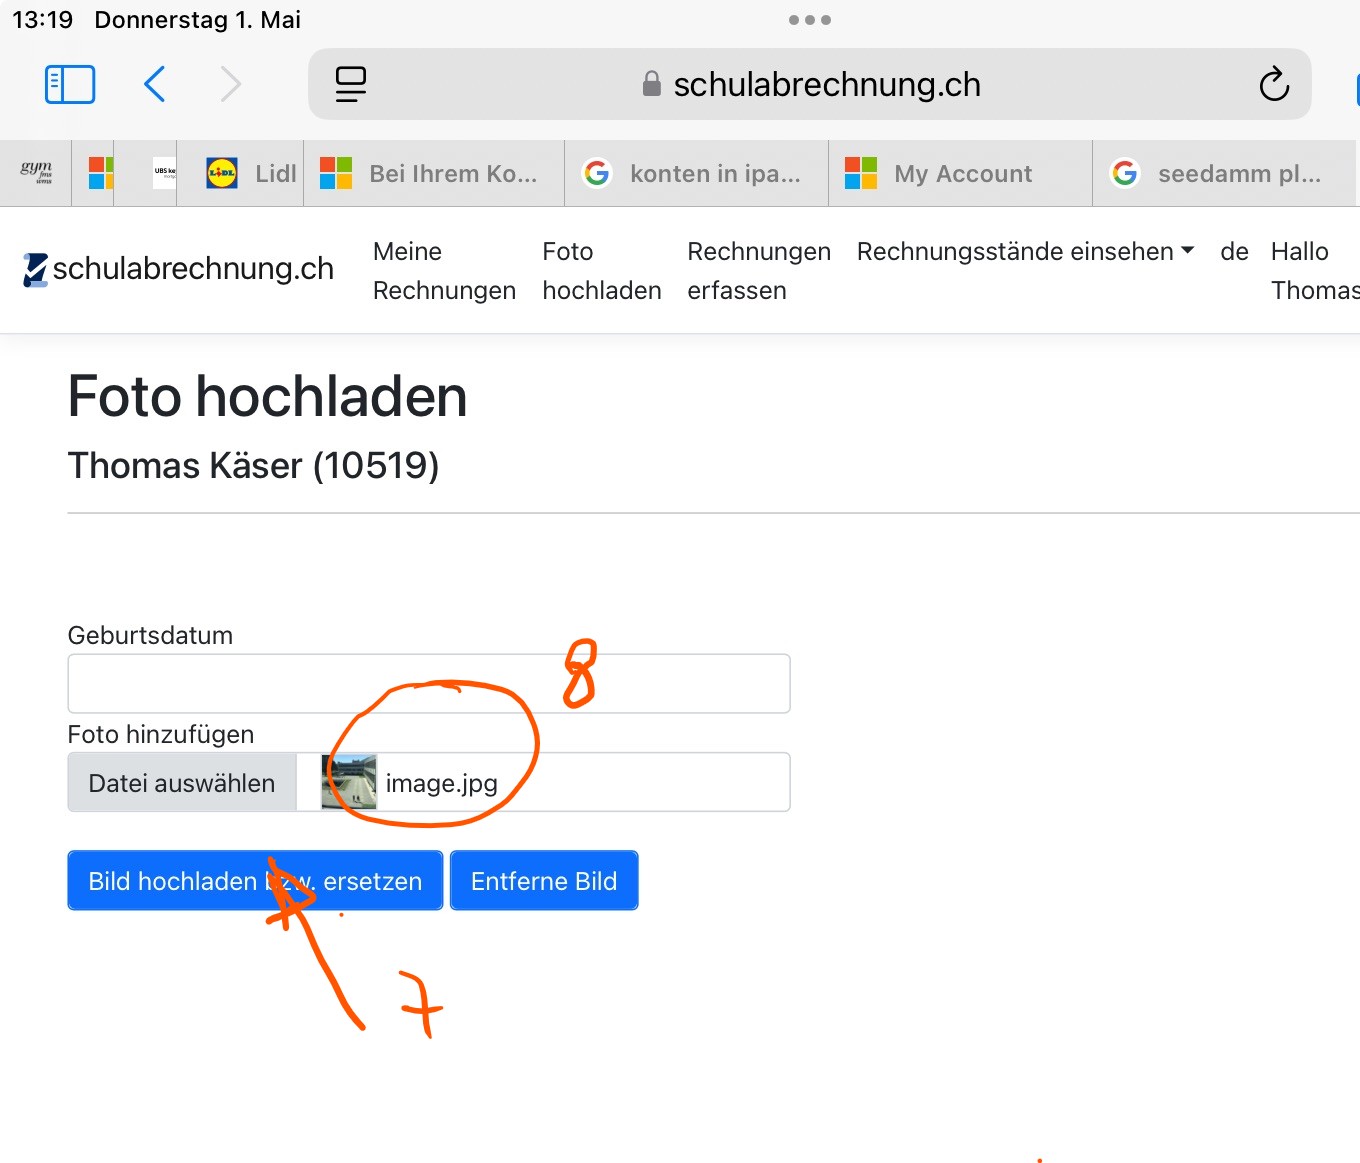Viewport: 1360px width, 1163px height.
Task: Open the UBS favicon tab
Action: 164,173
